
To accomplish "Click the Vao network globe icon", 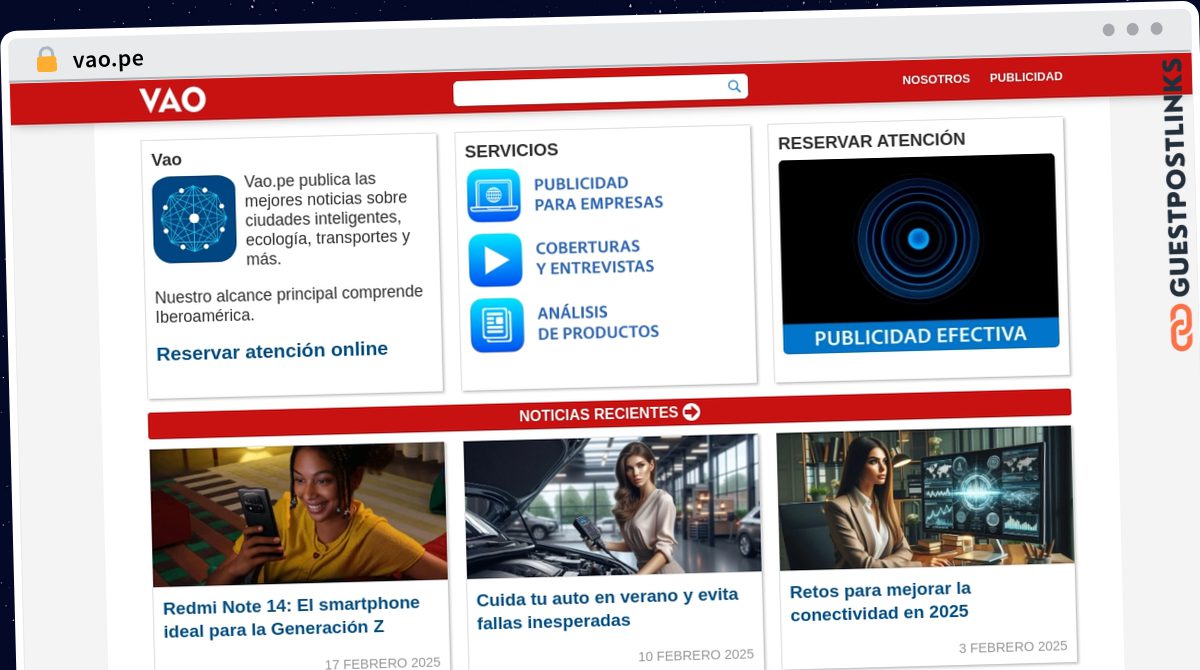I will (x=194, y=219).
